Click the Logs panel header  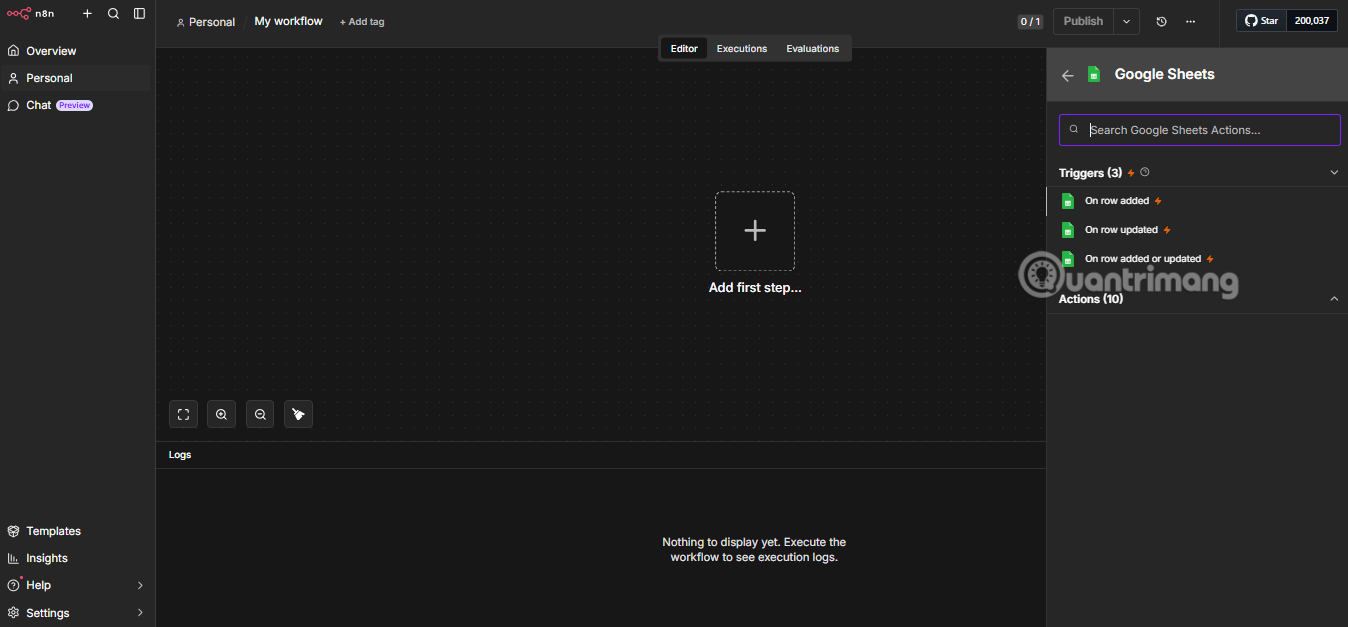coord(601,455)
